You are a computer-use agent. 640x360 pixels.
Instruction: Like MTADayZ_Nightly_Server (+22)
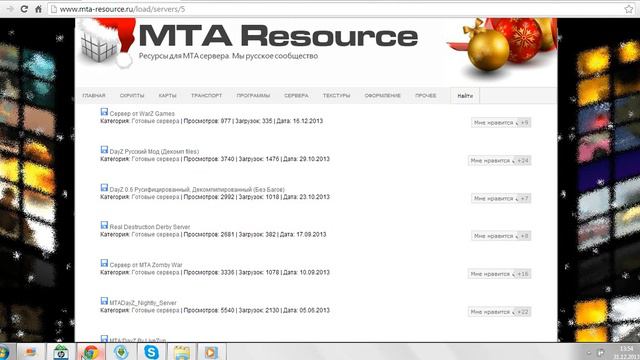pos(500,312)
